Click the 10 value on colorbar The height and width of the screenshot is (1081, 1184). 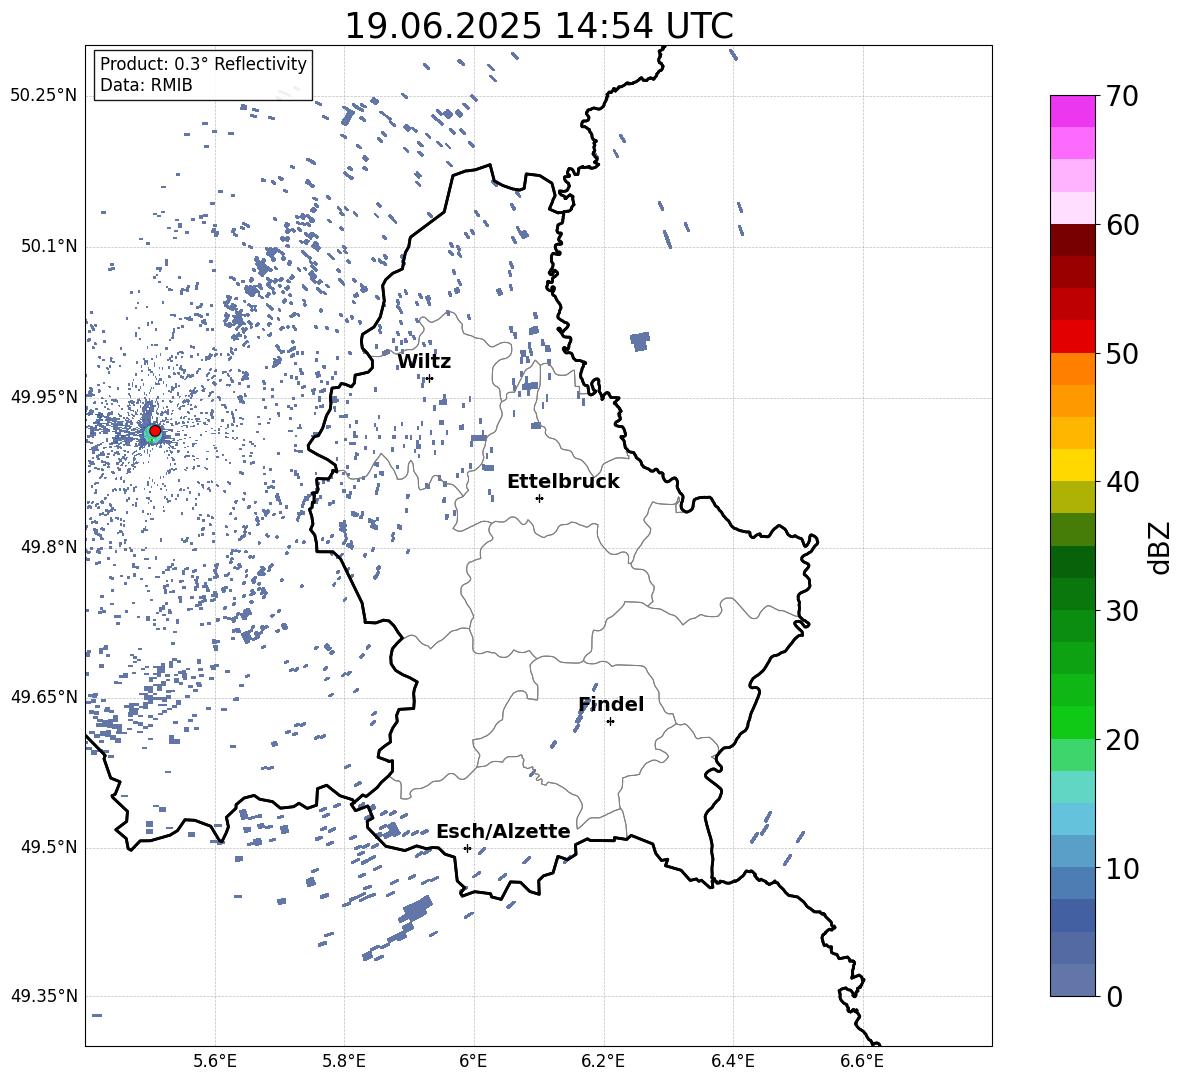click(1122, 868)
